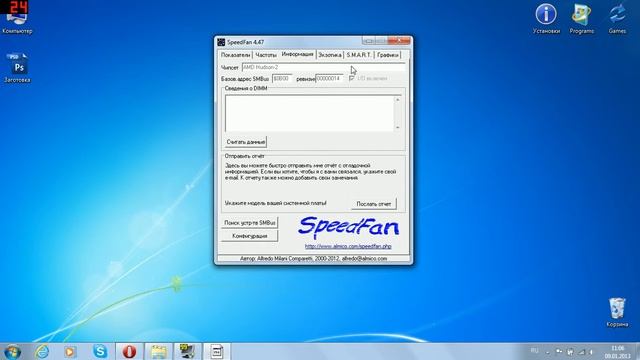Image resolution: width=640 pixels, height=360 pixels.
Task: Launch Internet Explorer from the taskbar
Action: click(42, 351)
